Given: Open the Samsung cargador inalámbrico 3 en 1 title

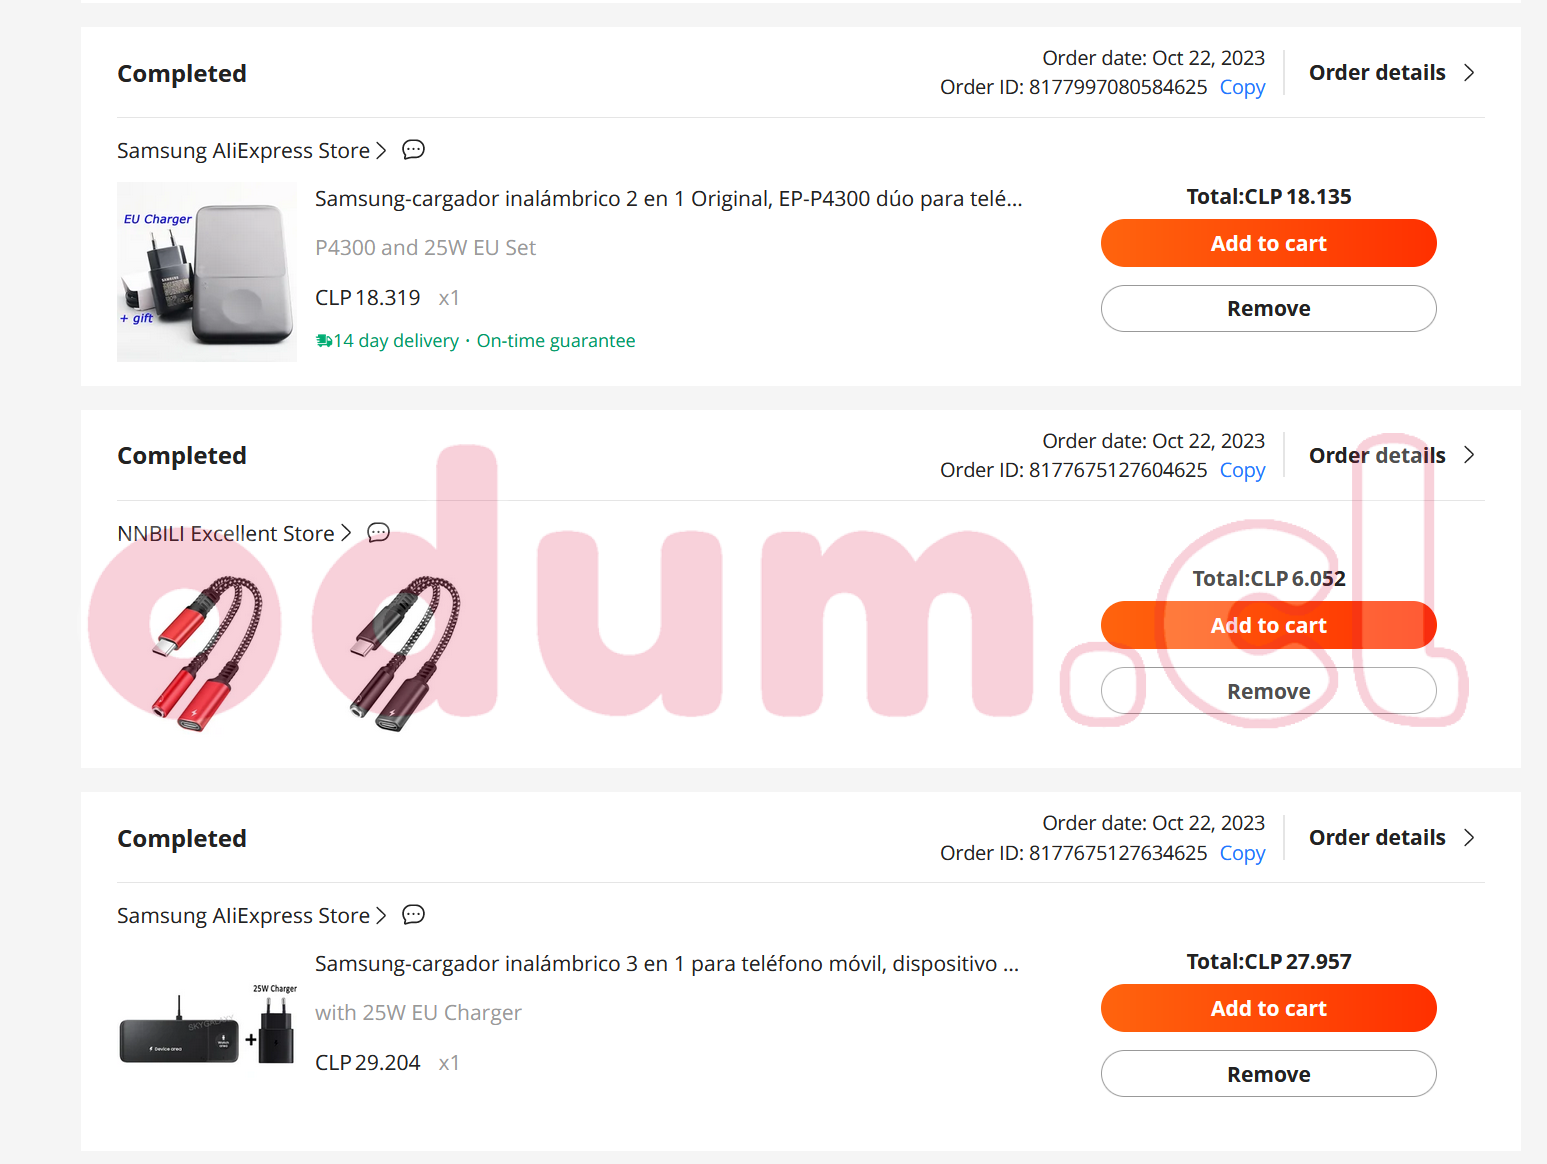Looking at the screenshot, I should 667,964.
